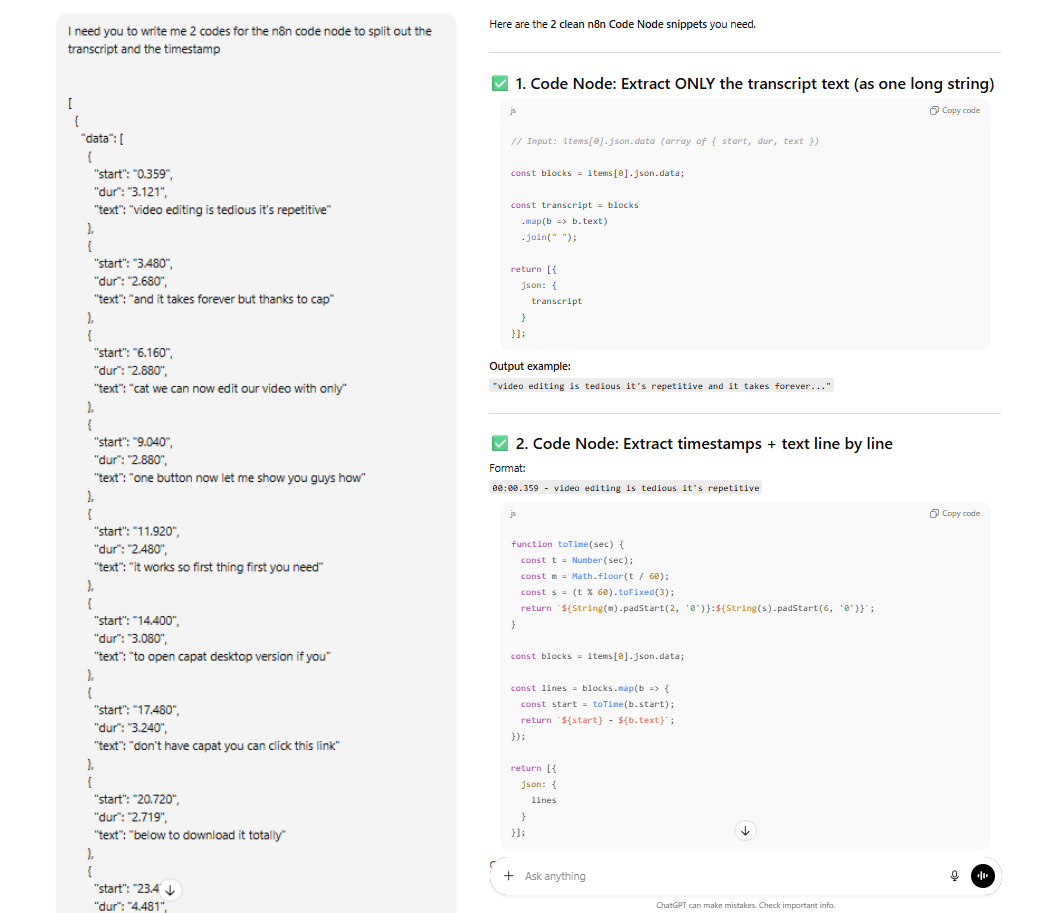
Task: Click the output example string "video editing is tedious..."
Action: [x=661, y=386]
